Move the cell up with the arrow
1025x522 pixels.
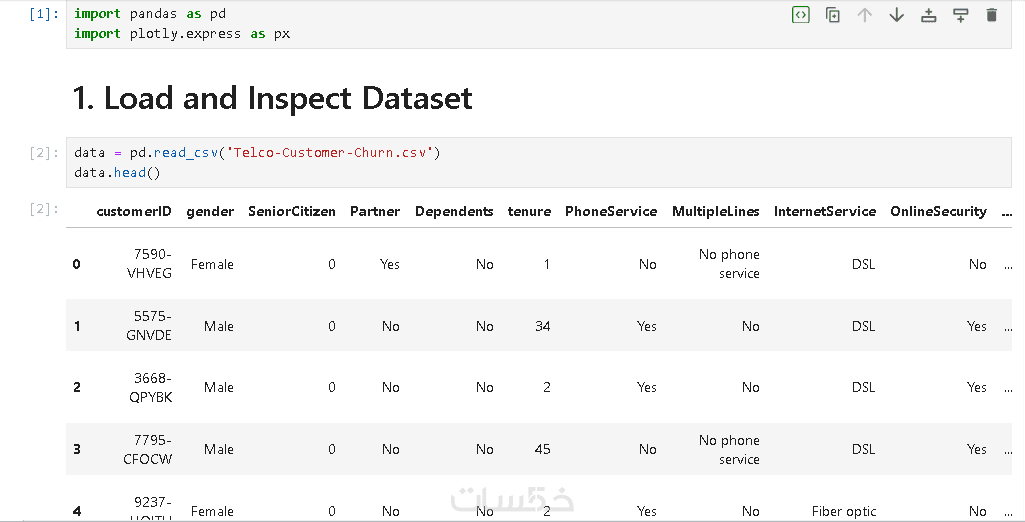(x=864, y=15)
